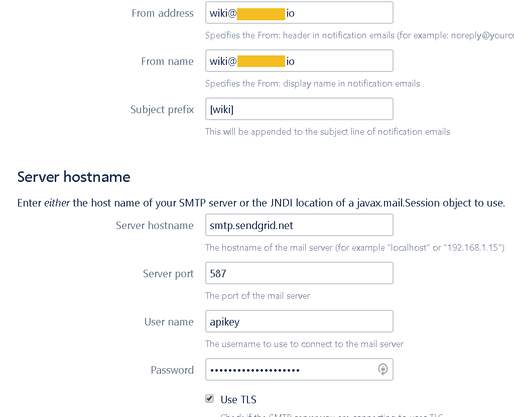Viewport: 514px width, 417px height.
Task: Click the User name label
Action: coord(169,322)
